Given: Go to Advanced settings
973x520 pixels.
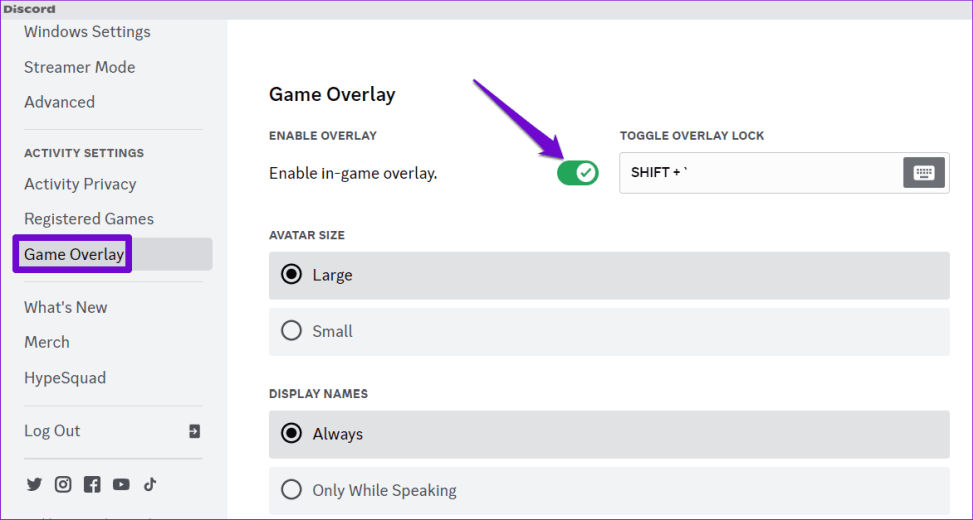Looking at the screenshot, I should [60, 102].
